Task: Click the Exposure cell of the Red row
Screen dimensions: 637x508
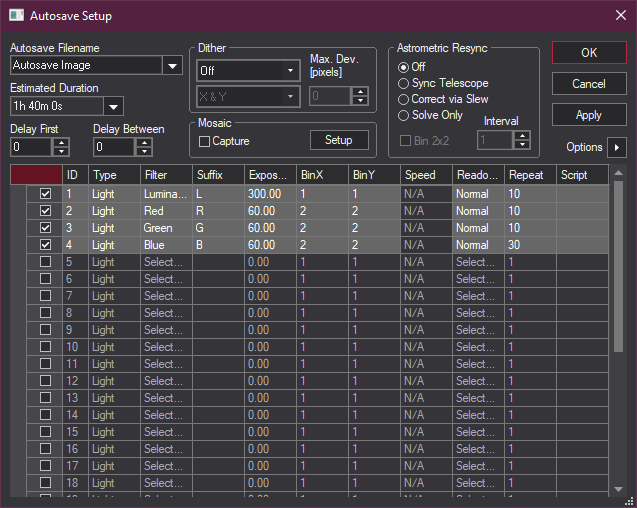Action: point(270,211)
